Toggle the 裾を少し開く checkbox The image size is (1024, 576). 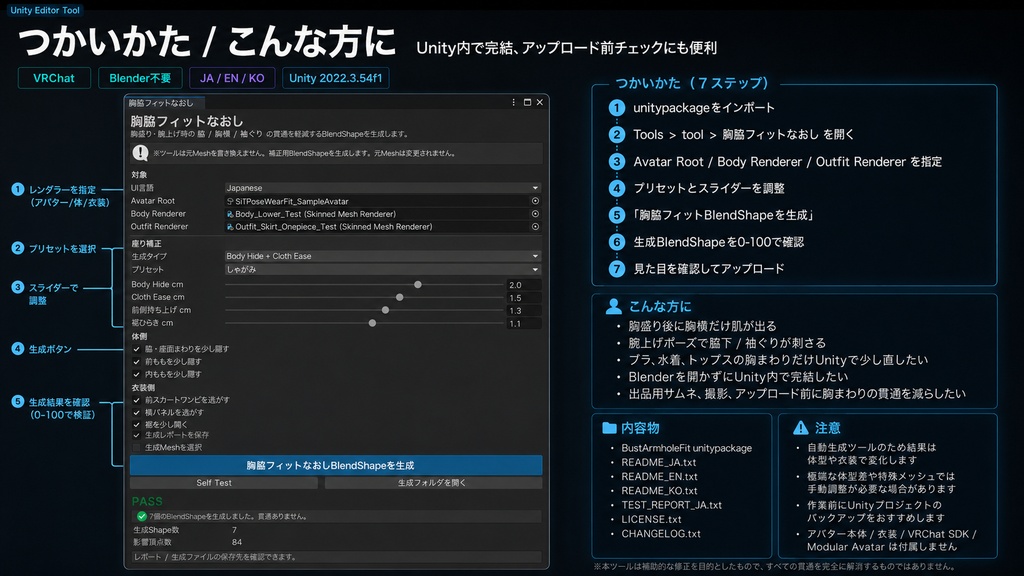click(136, 424)
